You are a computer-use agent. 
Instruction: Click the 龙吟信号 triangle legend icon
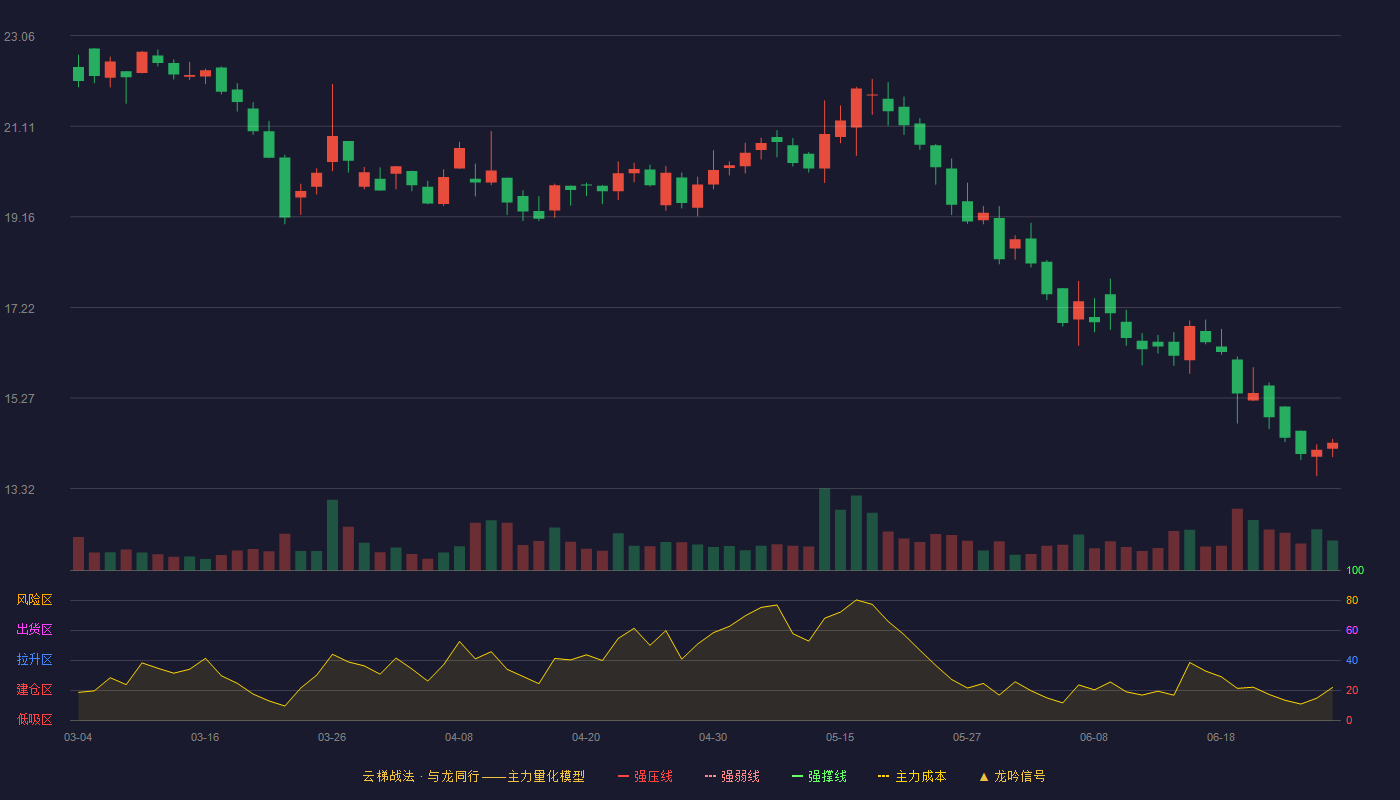984,776
